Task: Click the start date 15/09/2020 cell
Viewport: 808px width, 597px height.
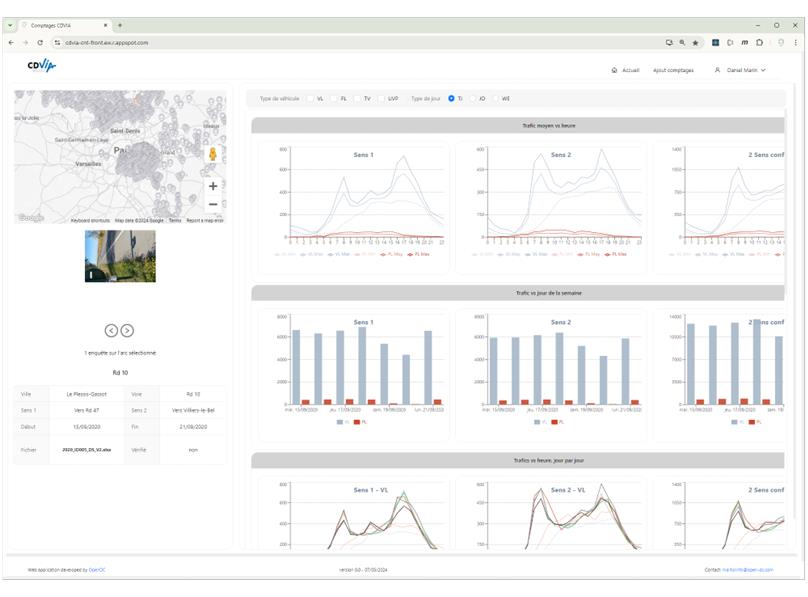Action: pos(87,427)
